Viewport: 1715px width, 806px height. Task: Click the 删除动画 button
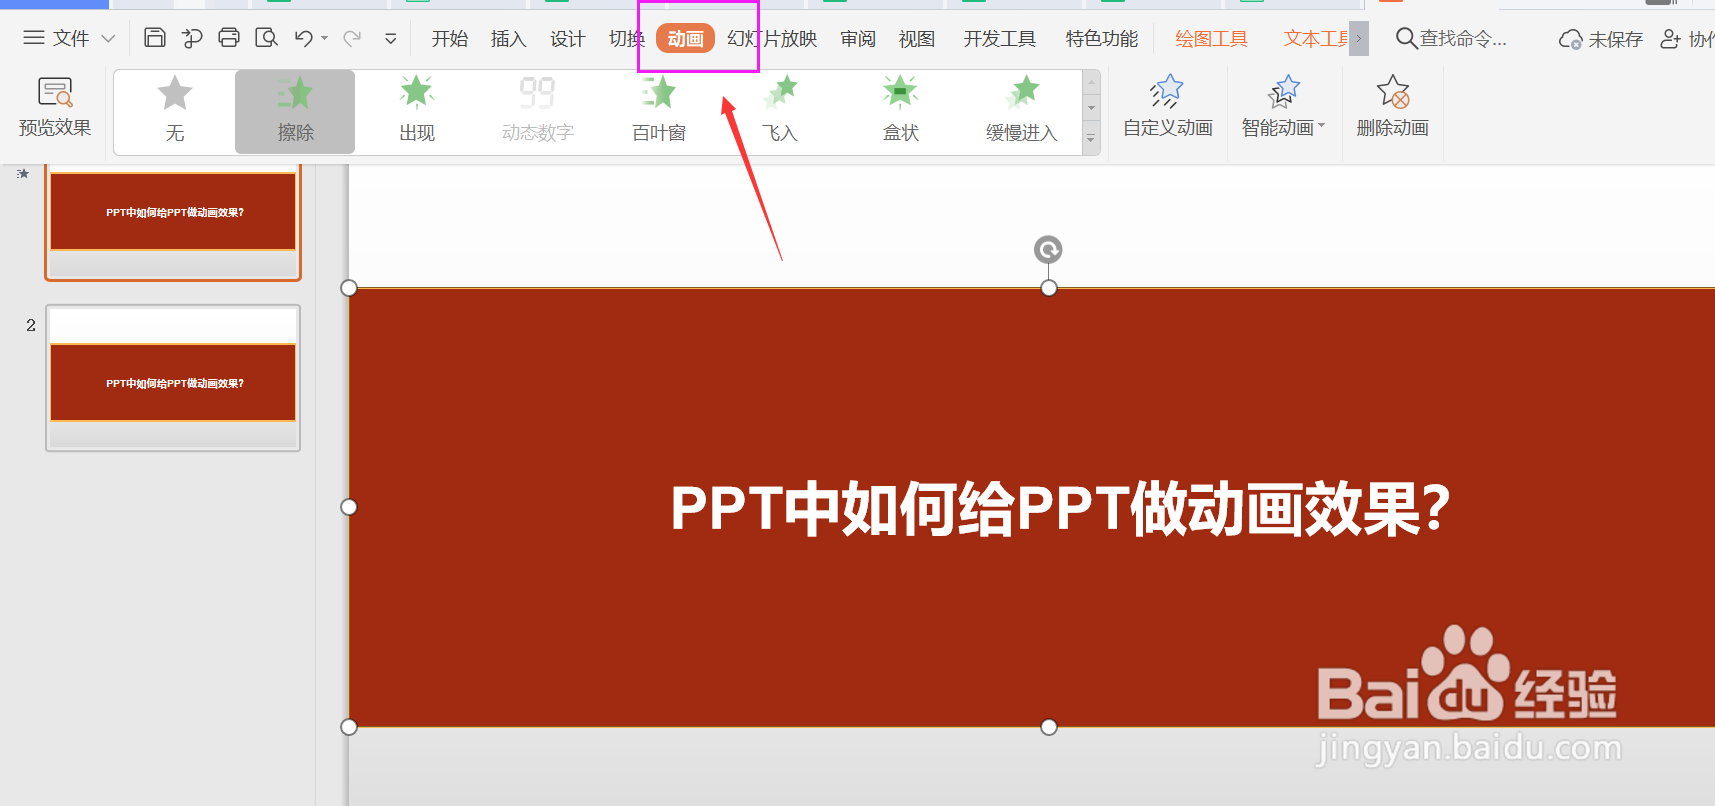[1393, 107]
